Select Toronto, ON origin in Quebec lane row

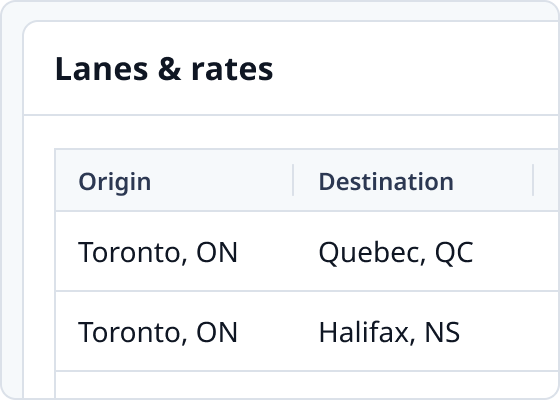point(158,252)
